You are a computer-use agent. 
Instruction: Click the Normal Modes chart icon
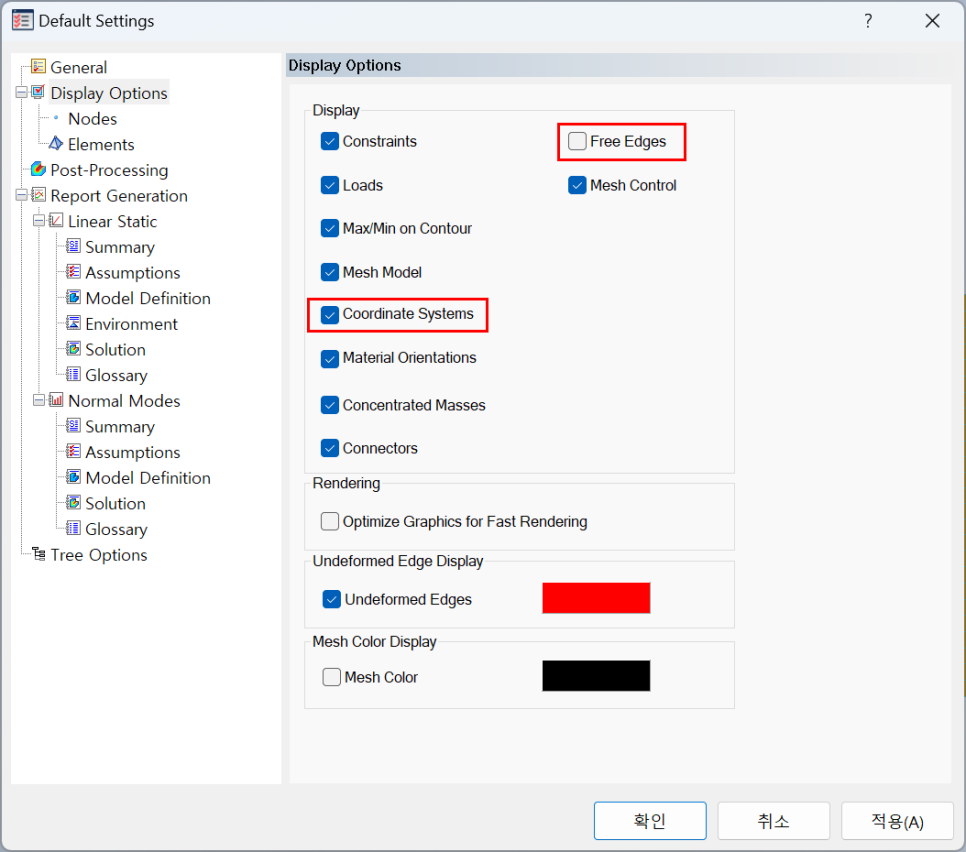[x=56, y=401]
